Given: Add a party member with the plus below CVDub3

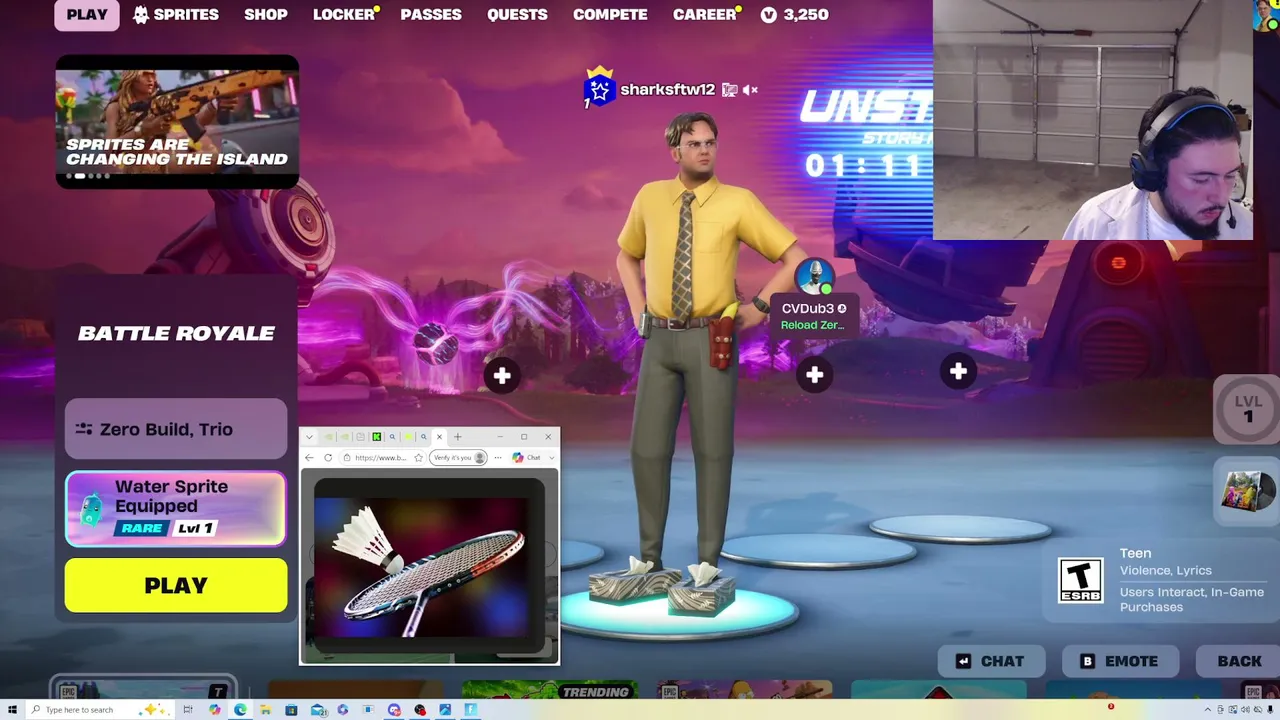Looking at the screenshot, I should 815,375.
